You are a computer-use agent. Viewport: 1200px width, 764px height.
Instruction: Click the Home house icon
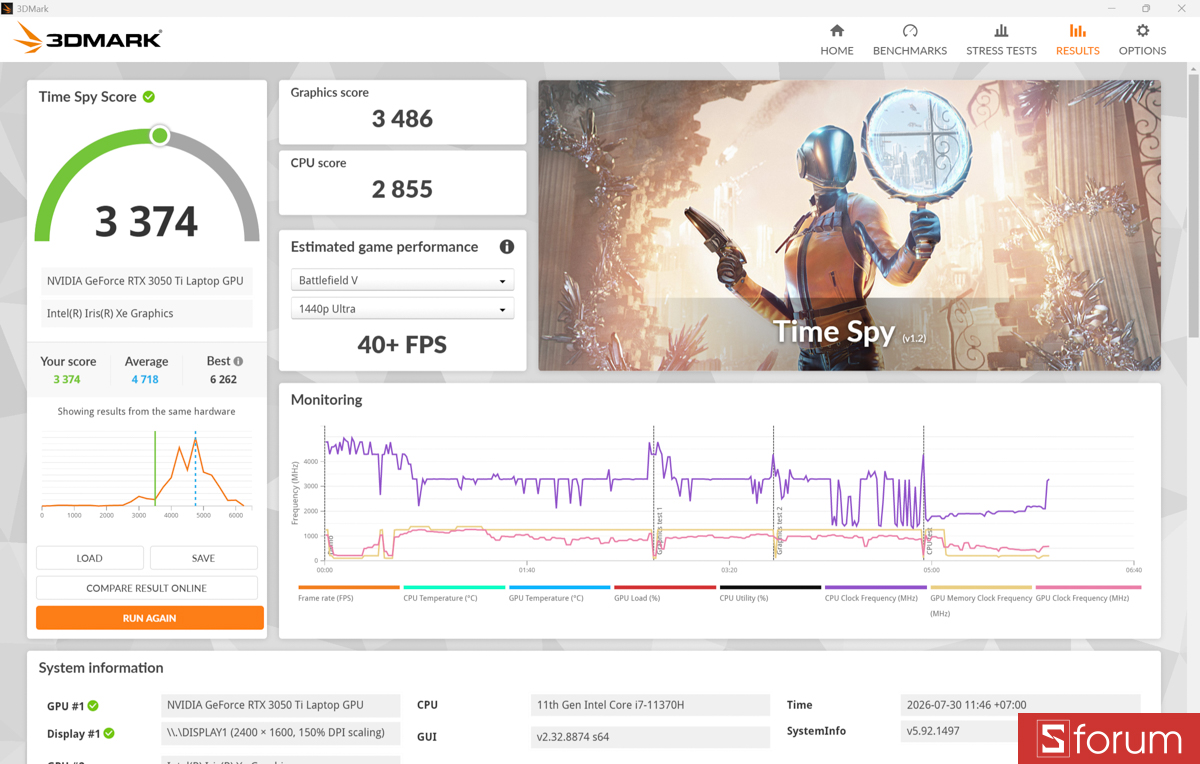pos(837,31)
